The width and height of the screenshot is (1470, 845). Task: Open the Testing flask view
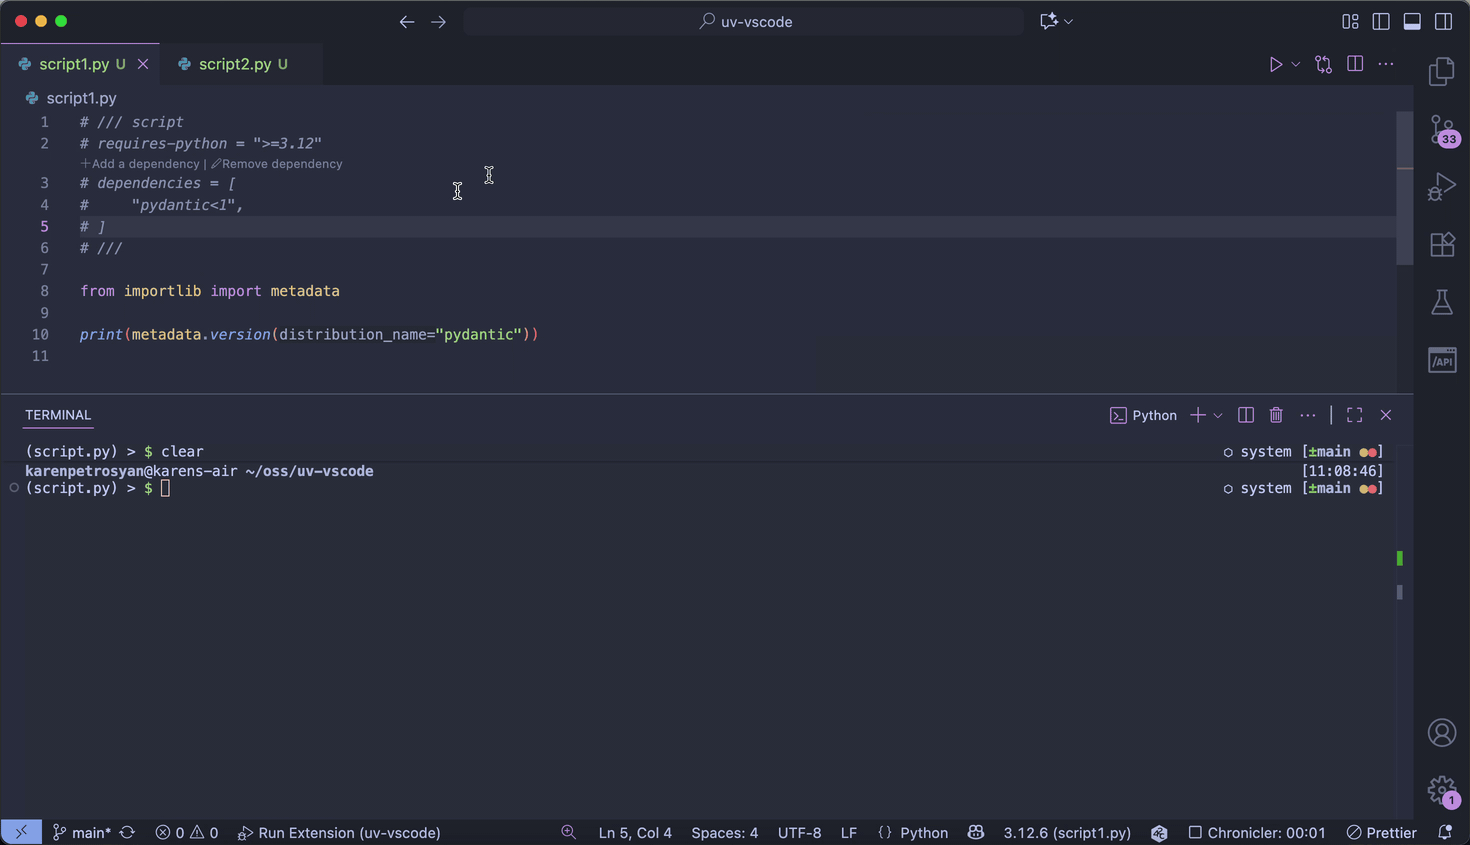coord(1442,302)
